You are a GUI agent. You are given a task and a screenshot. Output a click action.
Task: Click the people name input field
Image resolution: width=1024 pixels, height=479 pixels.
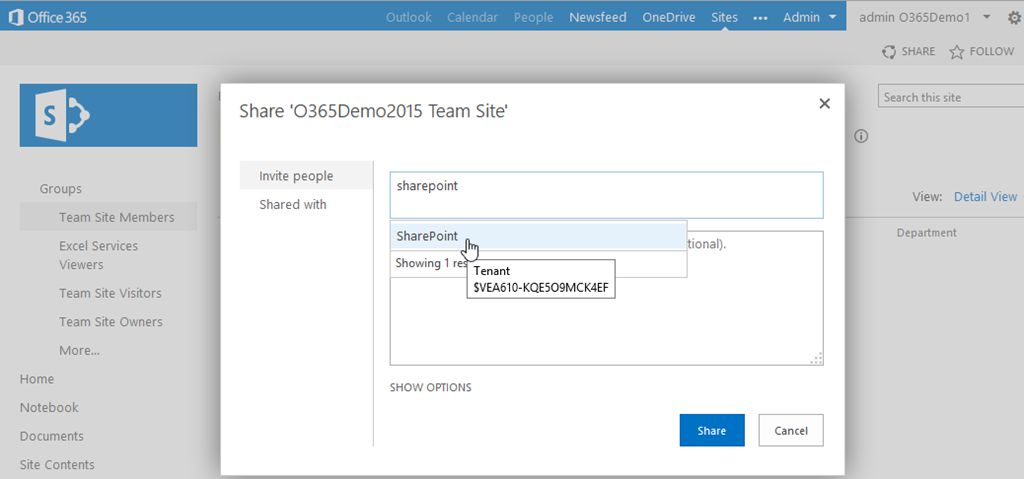point(606,195)
